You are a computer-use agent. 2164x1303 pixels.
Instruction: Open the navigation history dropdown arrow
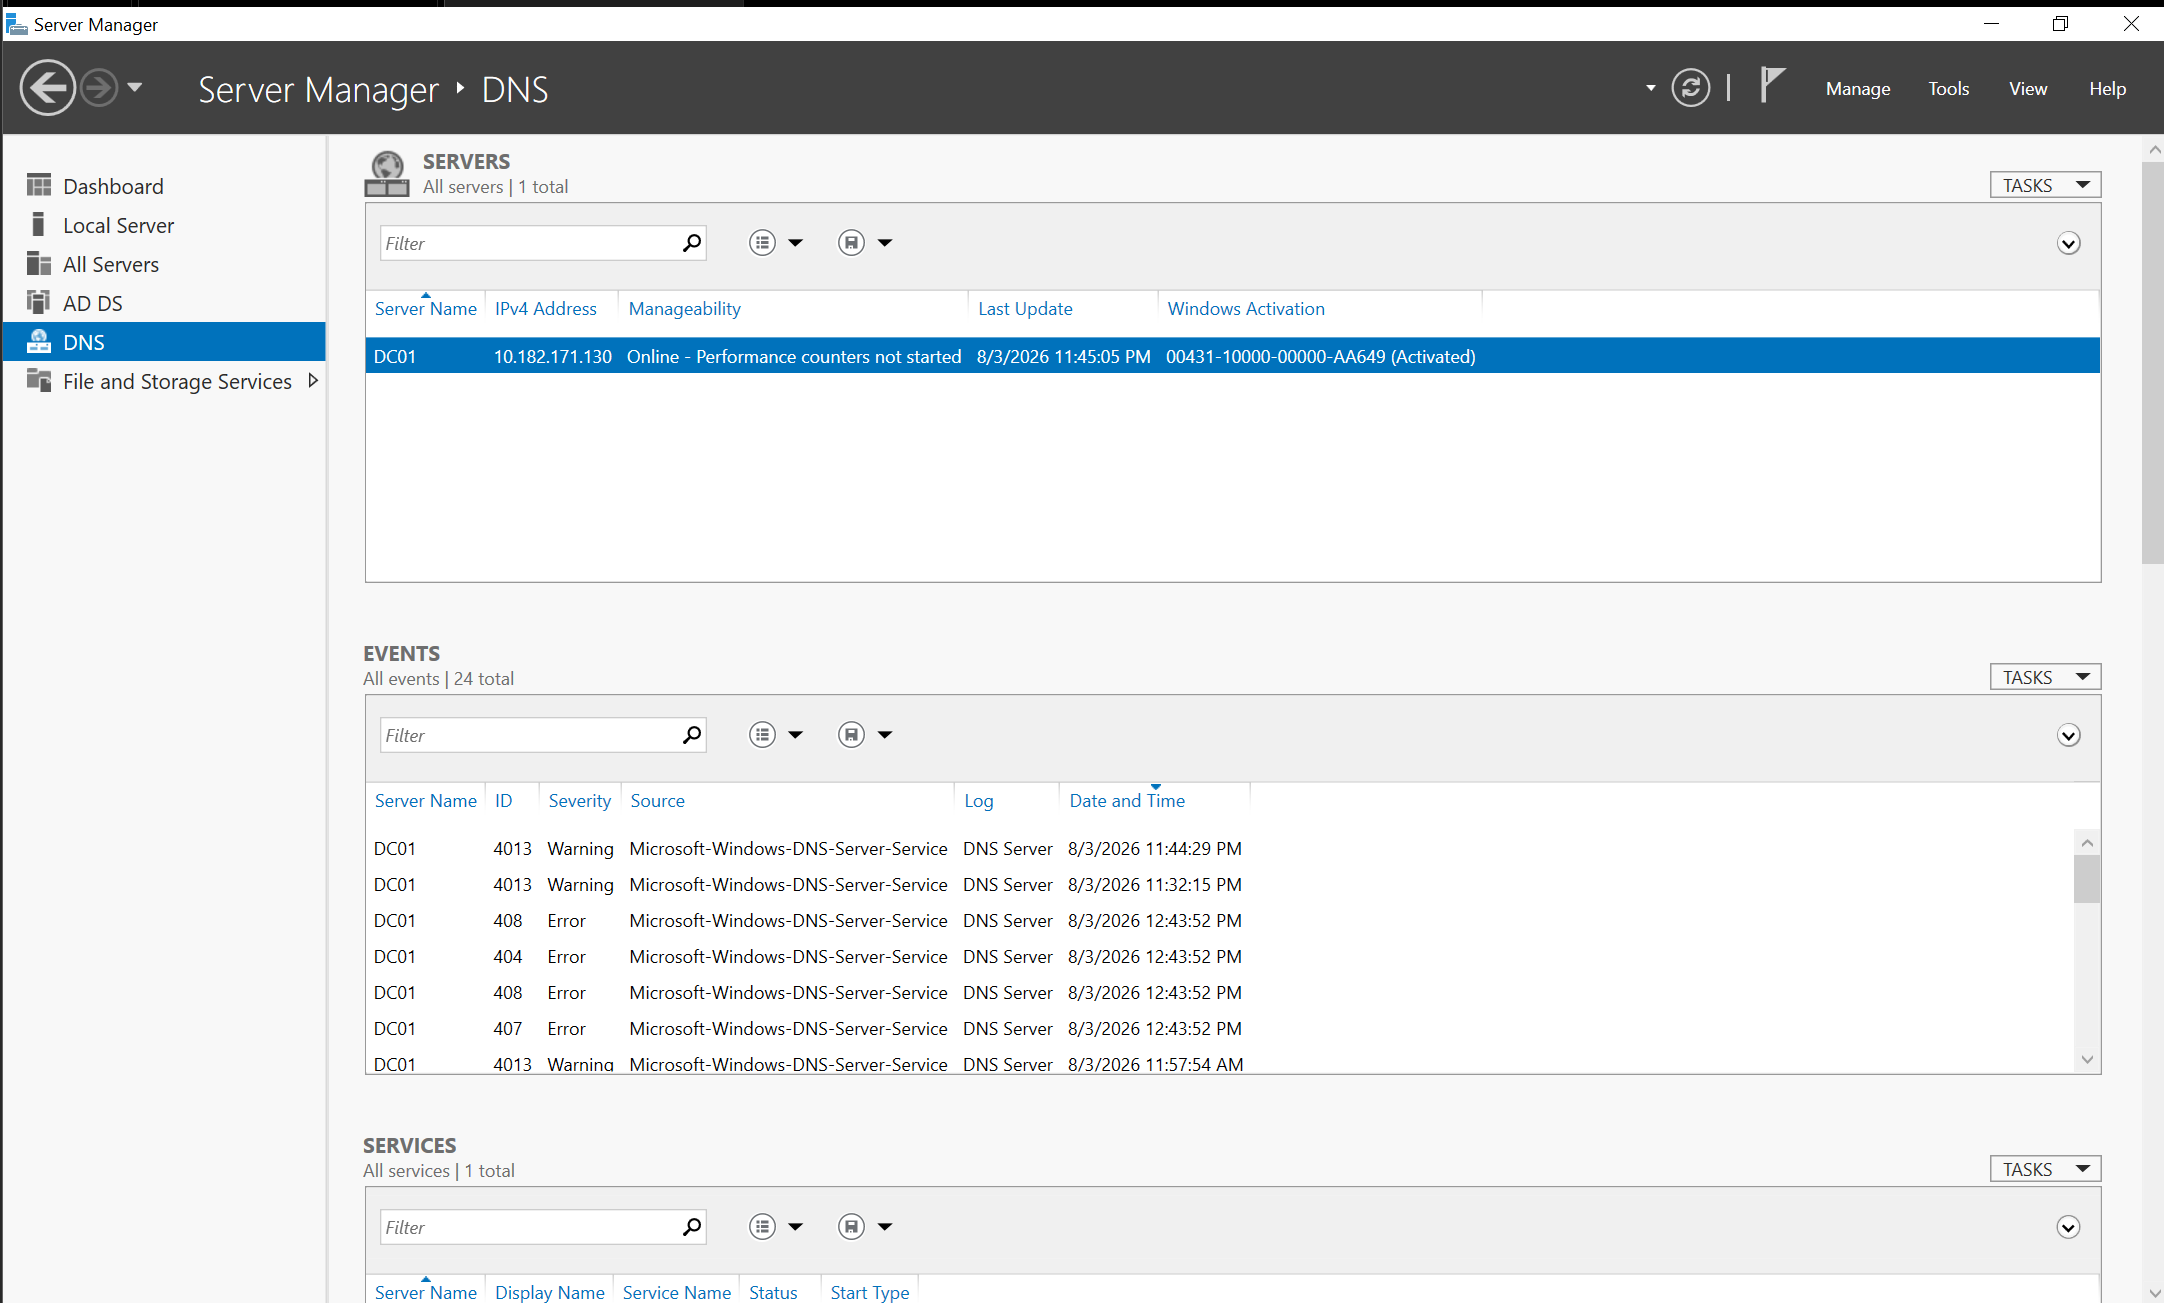pyautogui.click(x=135, y=87)
